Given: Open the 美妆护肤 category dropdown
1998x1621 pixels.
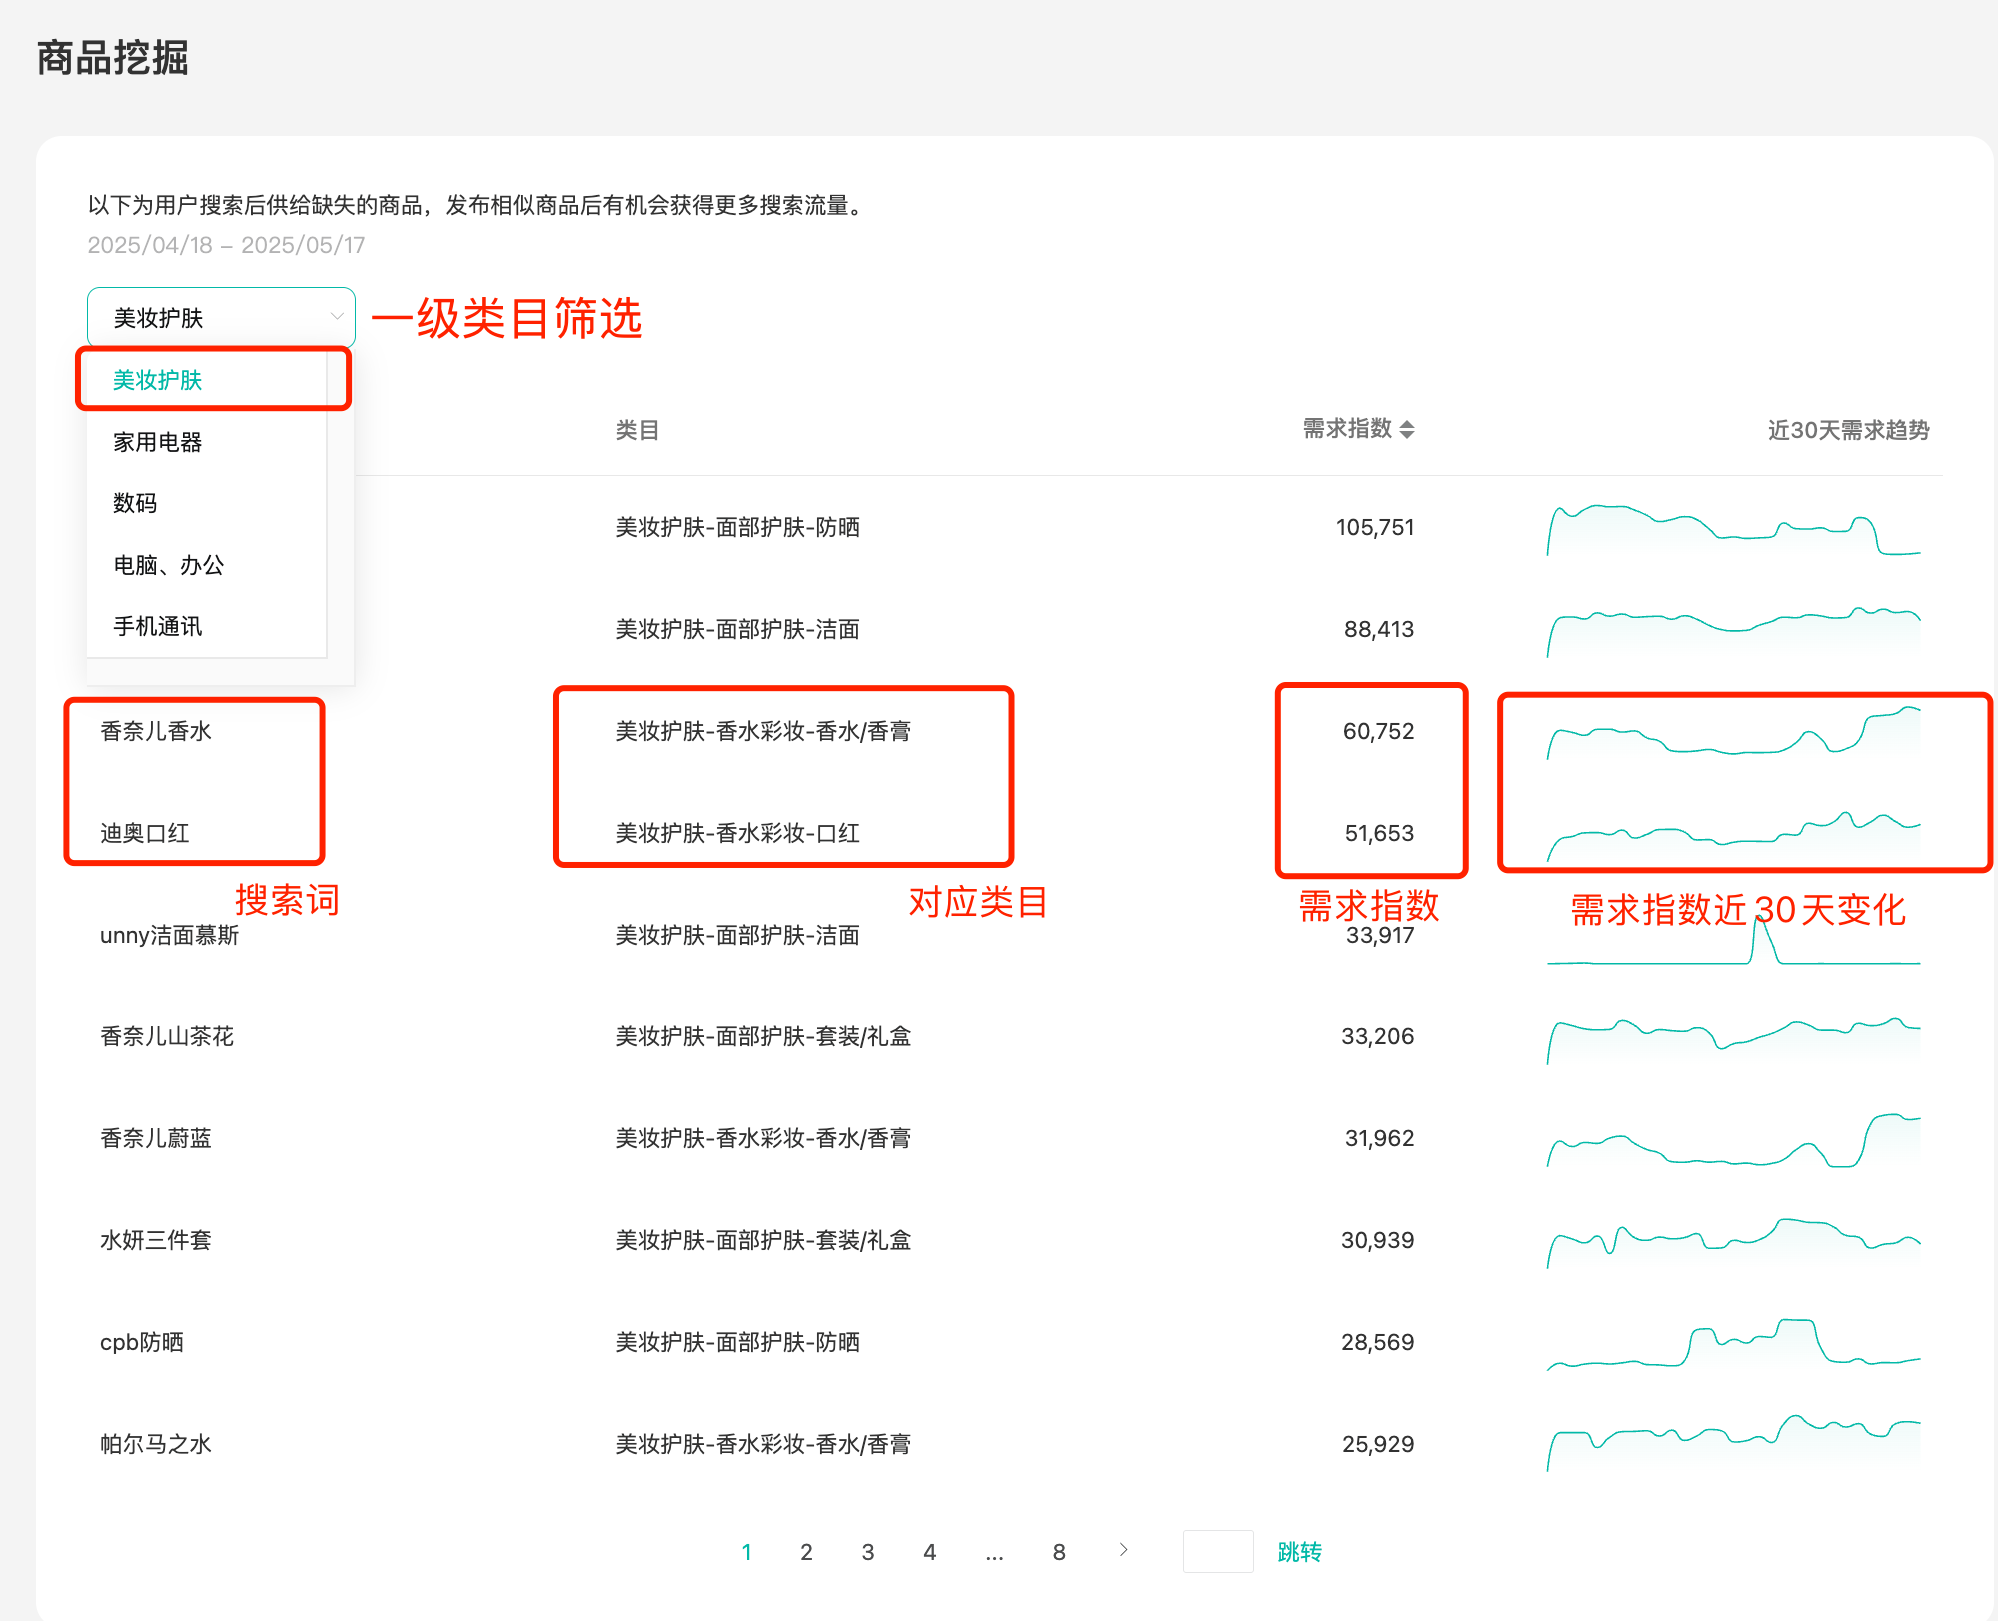Looking at the screenshot, I should [221, 318].
